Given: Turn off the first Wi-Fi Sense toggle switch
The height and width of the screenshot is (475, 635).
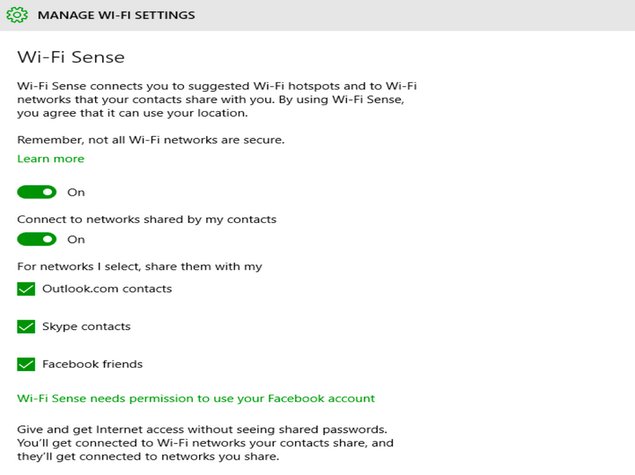Looking at the screenshot, I should click(x=36, y=192).
